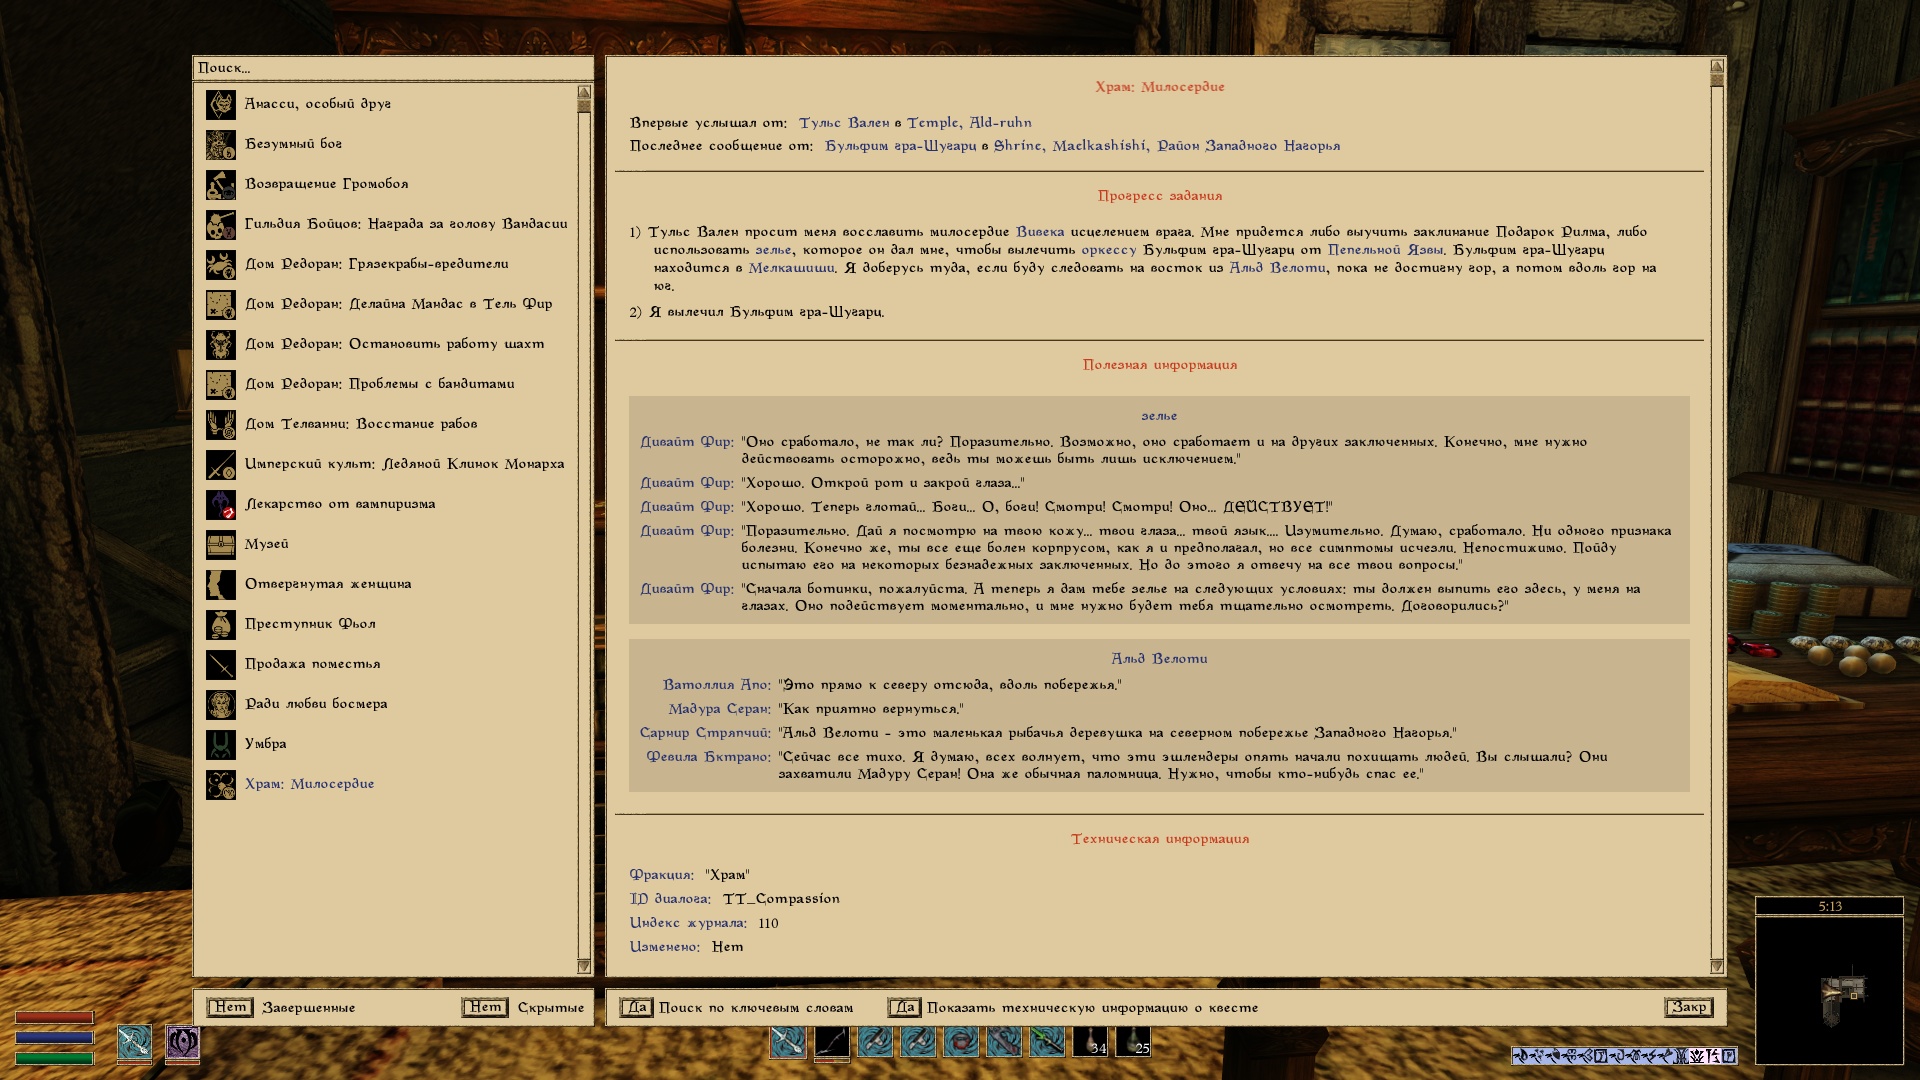Select Храм: Милосердие in quest list

(x=309, y=784)
